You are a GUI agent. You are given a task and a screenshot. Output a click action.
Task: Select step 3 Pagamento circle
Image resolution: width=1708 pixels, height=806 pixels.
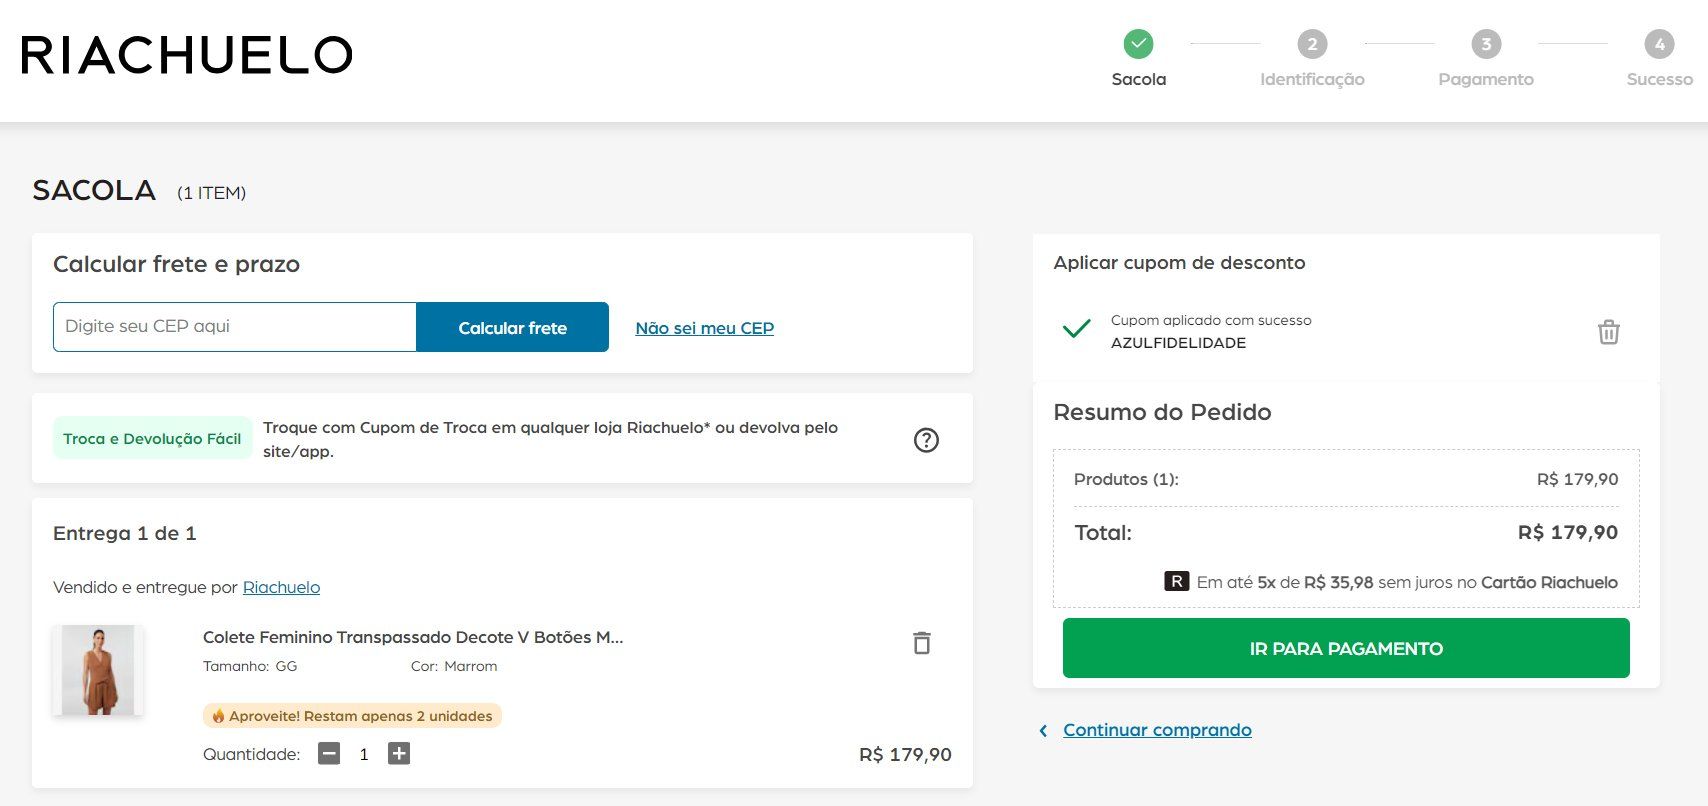click(x=1486, y=44)
